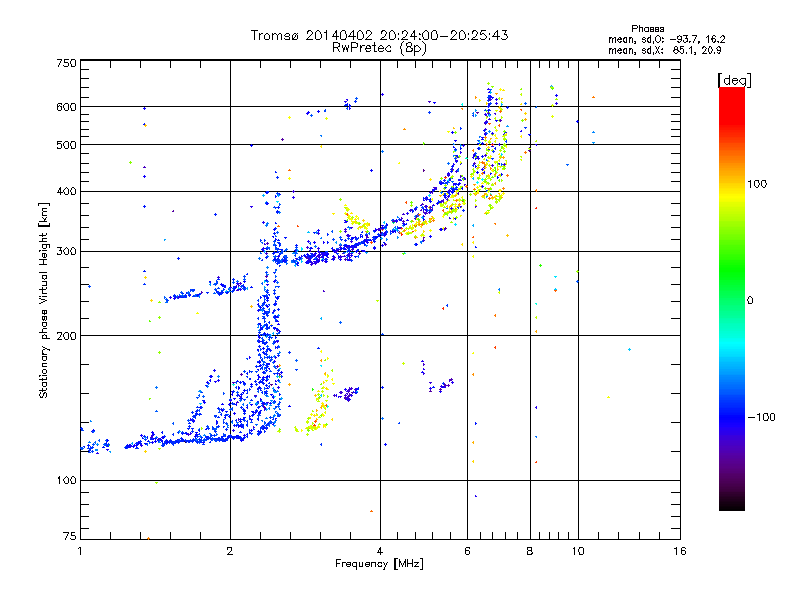Screen dimensions: 800x600
Task: Click the frequency axis tick '16'
Action: pos(680,551)
